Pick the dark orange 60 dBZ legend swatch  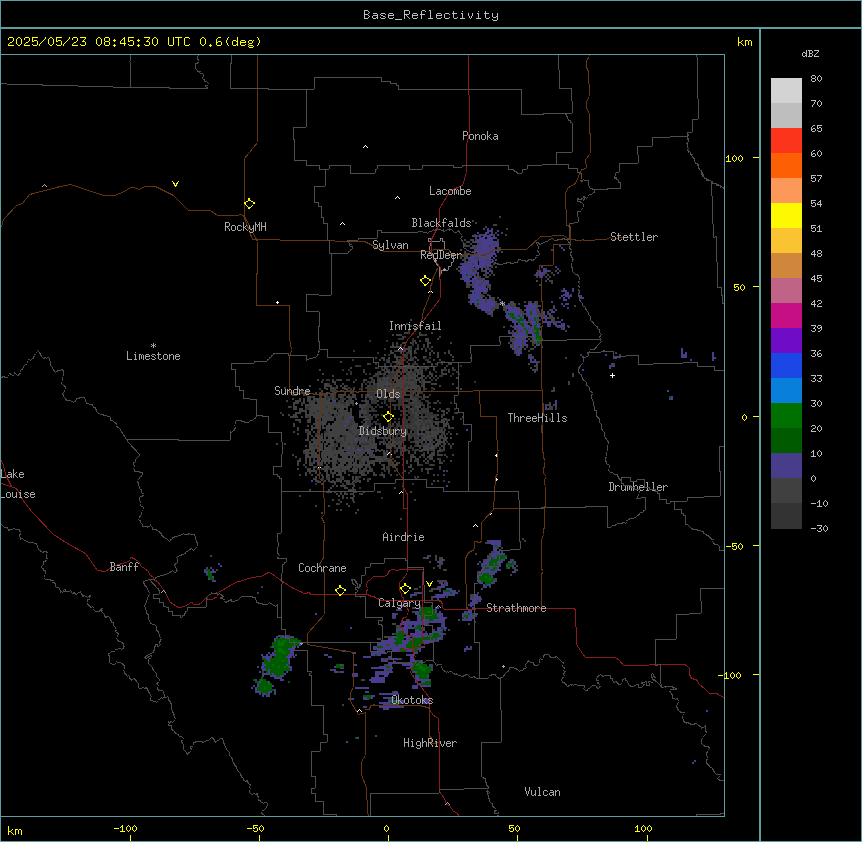click(786, 165)
